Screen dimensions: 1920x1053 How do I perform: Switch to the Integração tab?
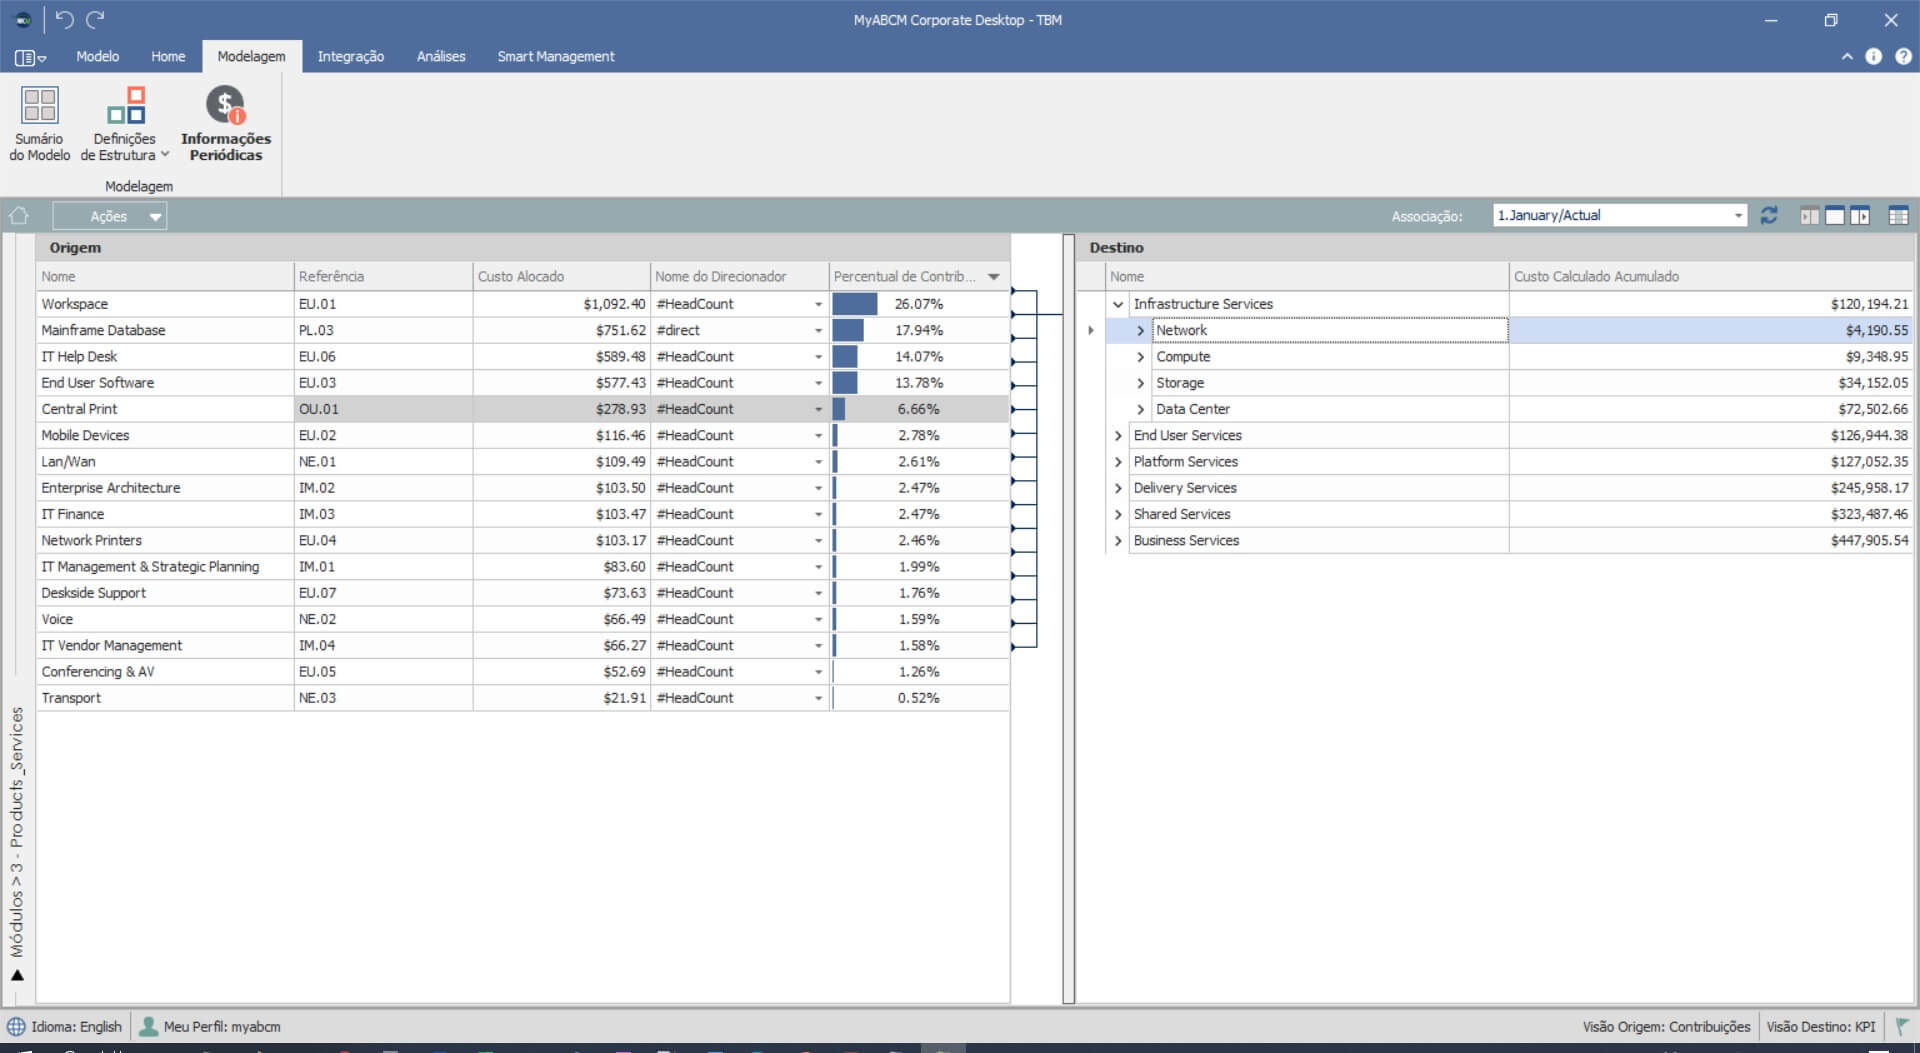coord(350,57)
